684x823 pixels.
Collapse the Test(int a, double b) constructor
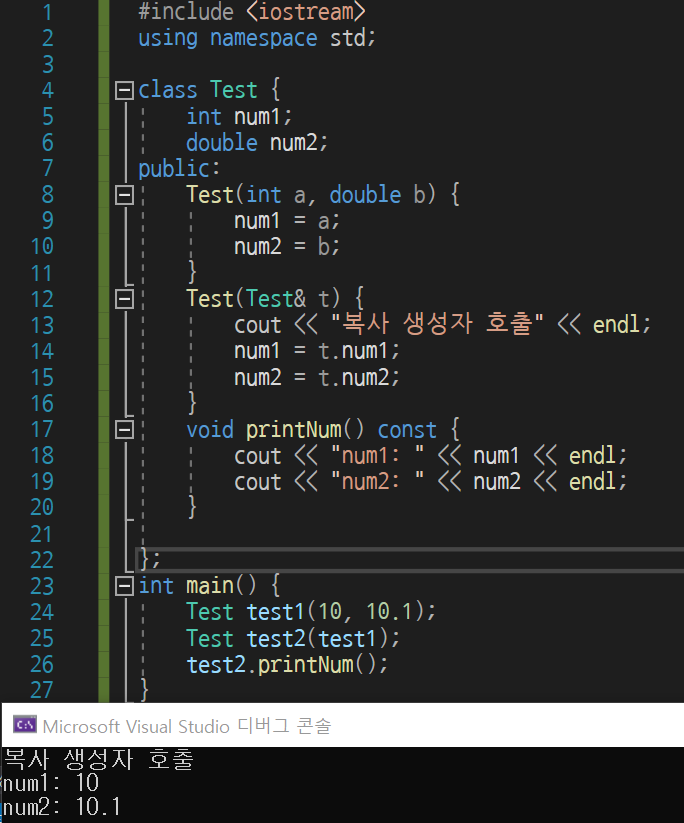(x=124, y=195)
